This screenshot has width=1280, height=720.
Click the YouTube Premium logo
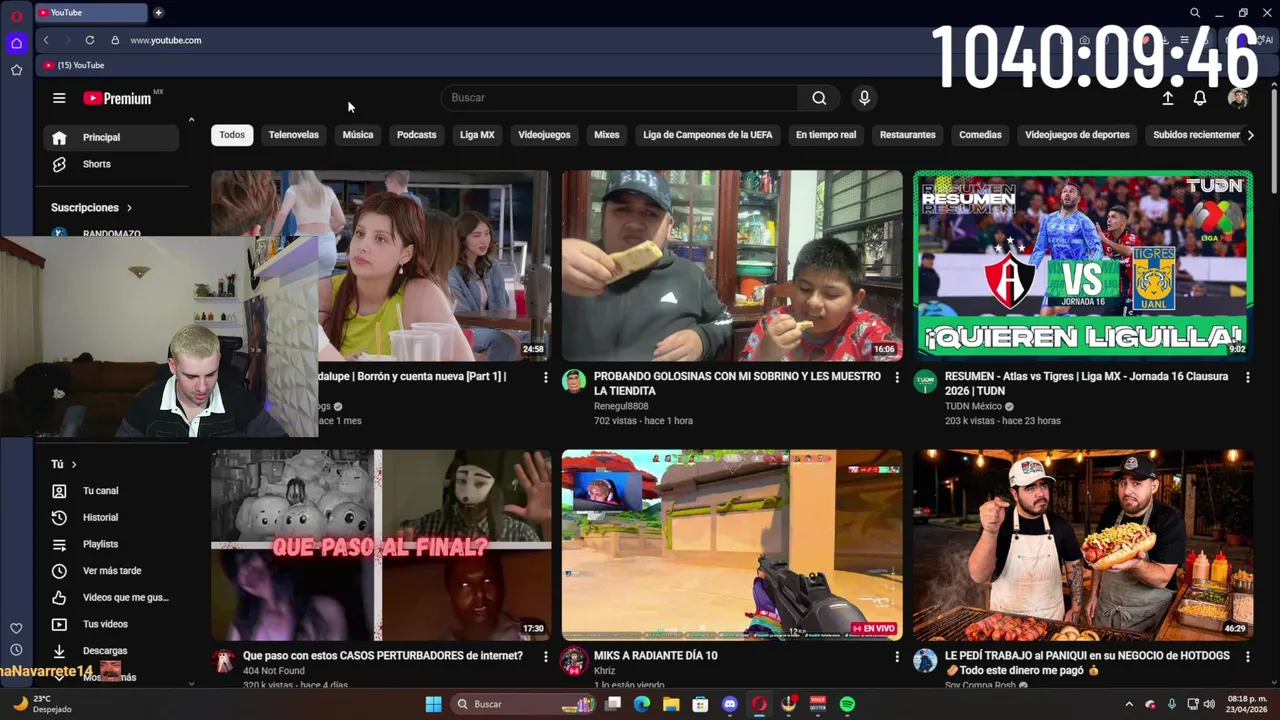point(118,98)
